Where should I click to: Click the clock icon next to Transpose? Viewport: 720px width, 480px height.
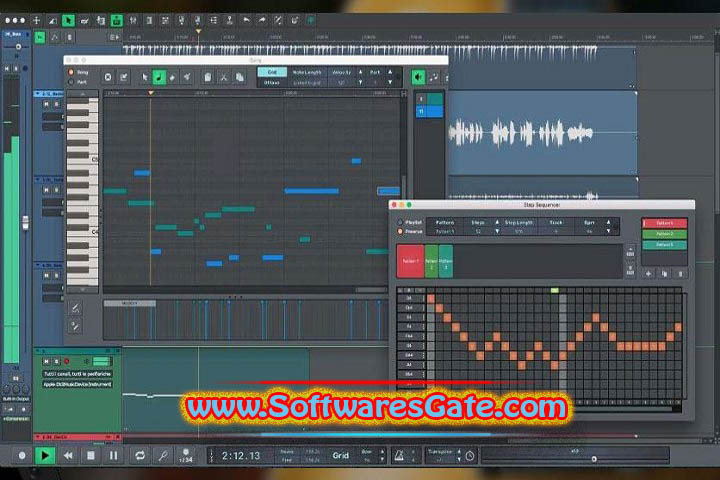pos(470,456)
